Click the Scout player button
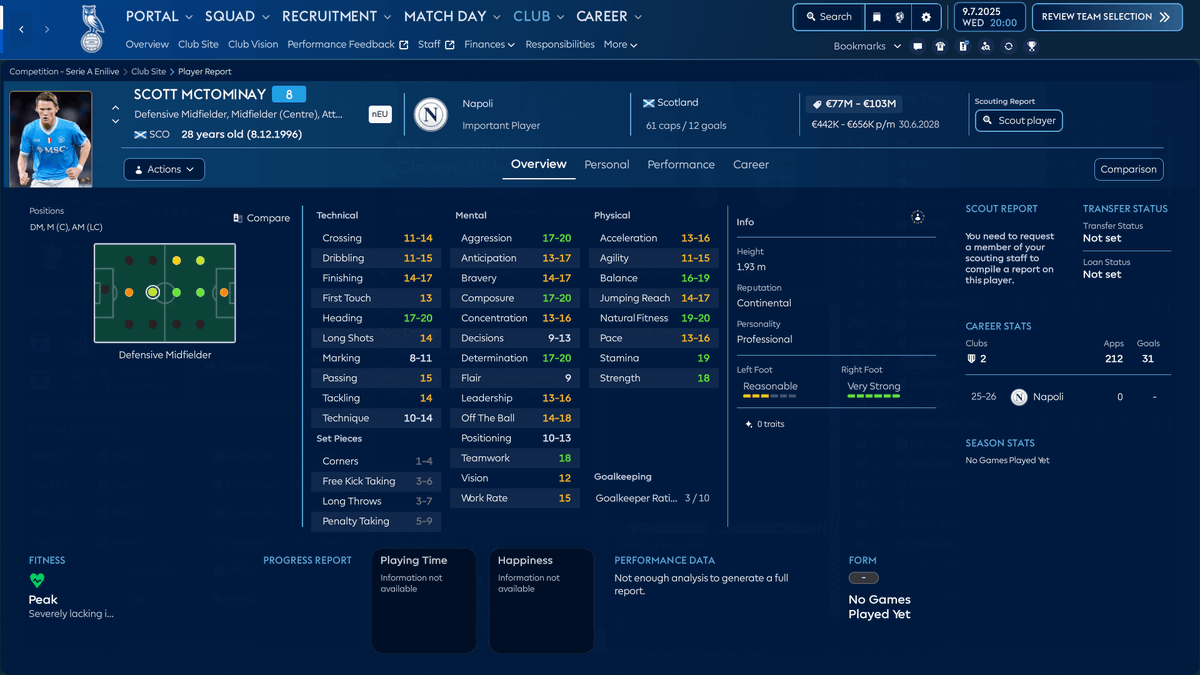The image size is (1200, 675). 1018,121
